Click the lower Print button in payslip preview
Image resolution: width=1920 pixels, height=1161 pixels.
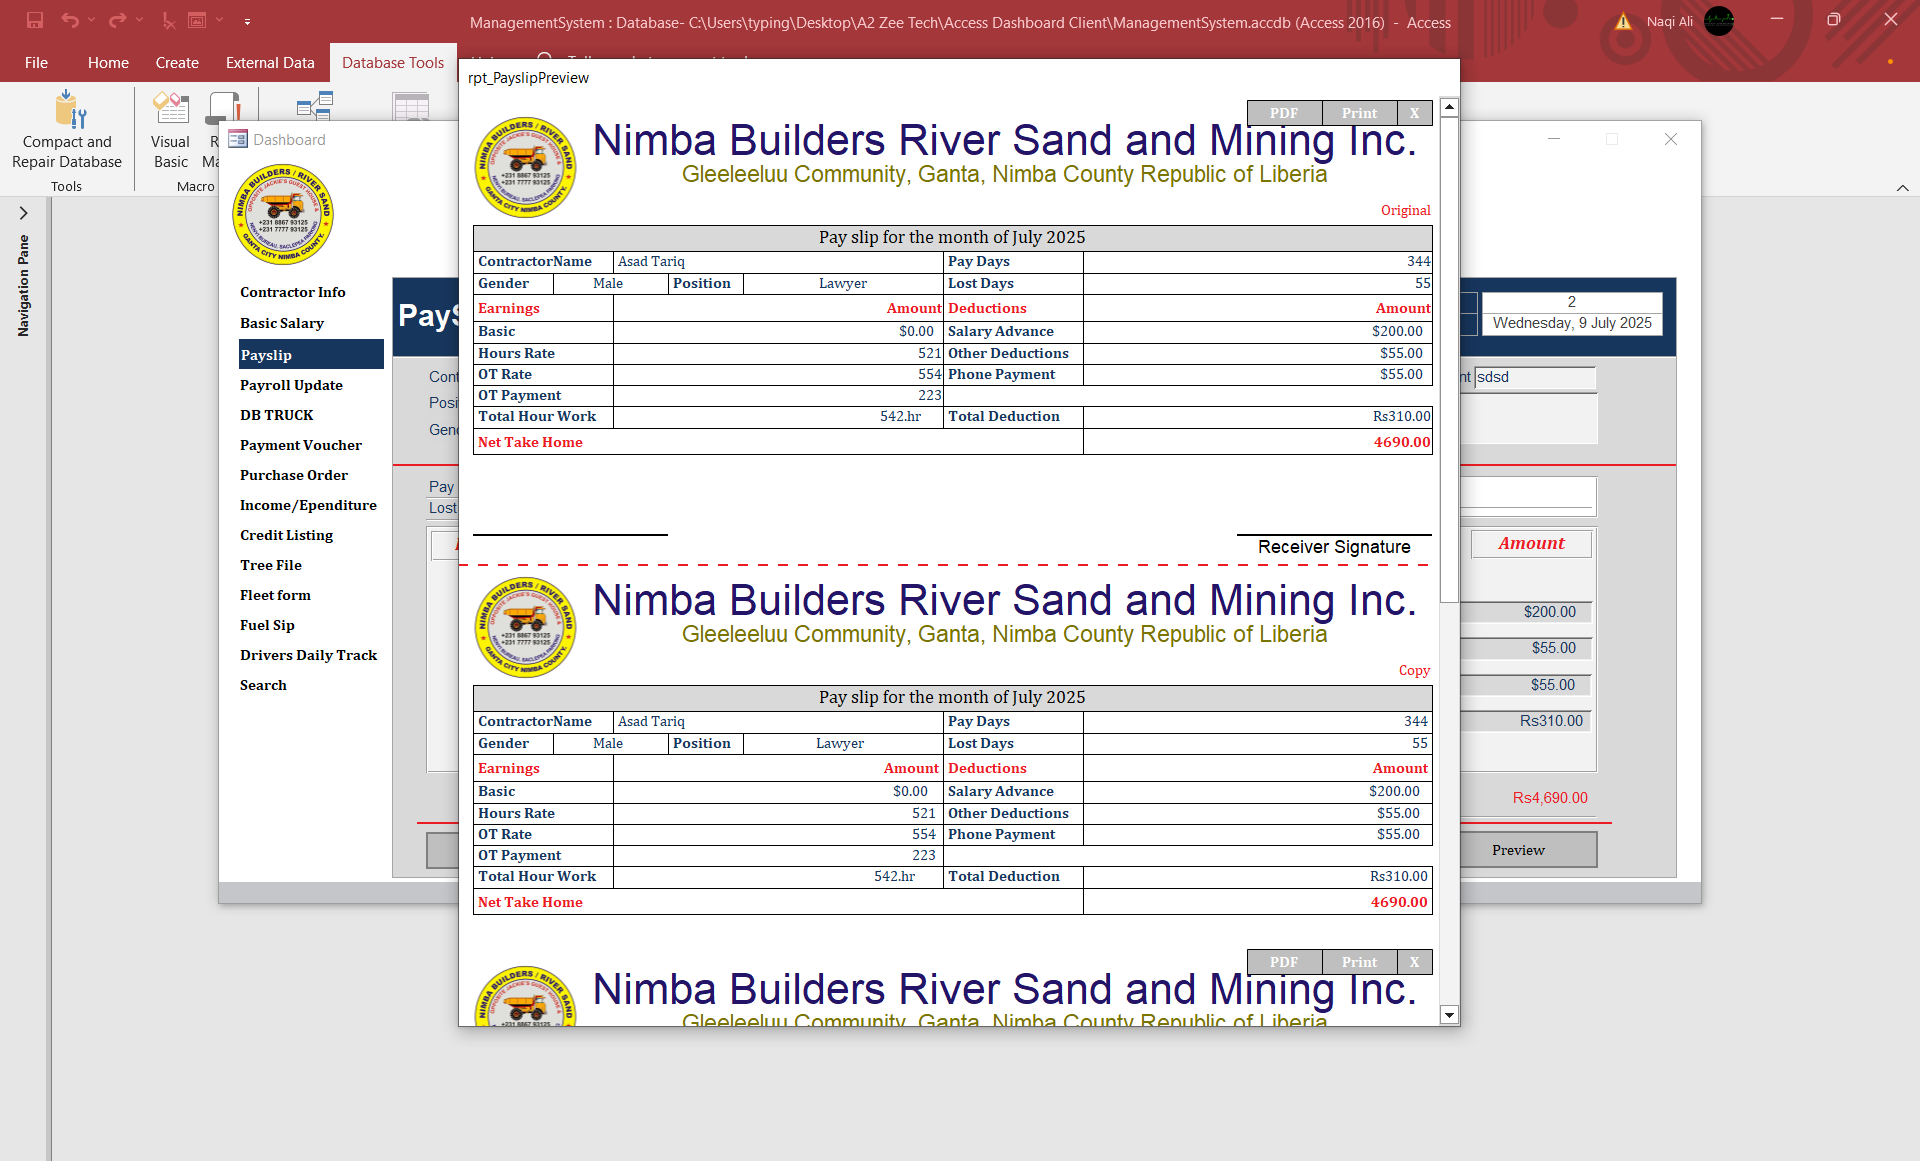click(x=1359, y=962)
